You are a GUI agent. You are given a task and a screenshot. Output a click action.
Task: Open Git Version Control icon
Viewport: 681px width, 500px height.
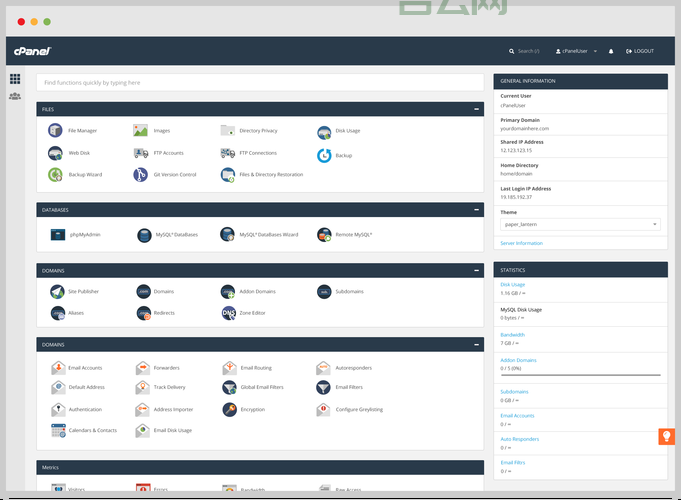140,175
